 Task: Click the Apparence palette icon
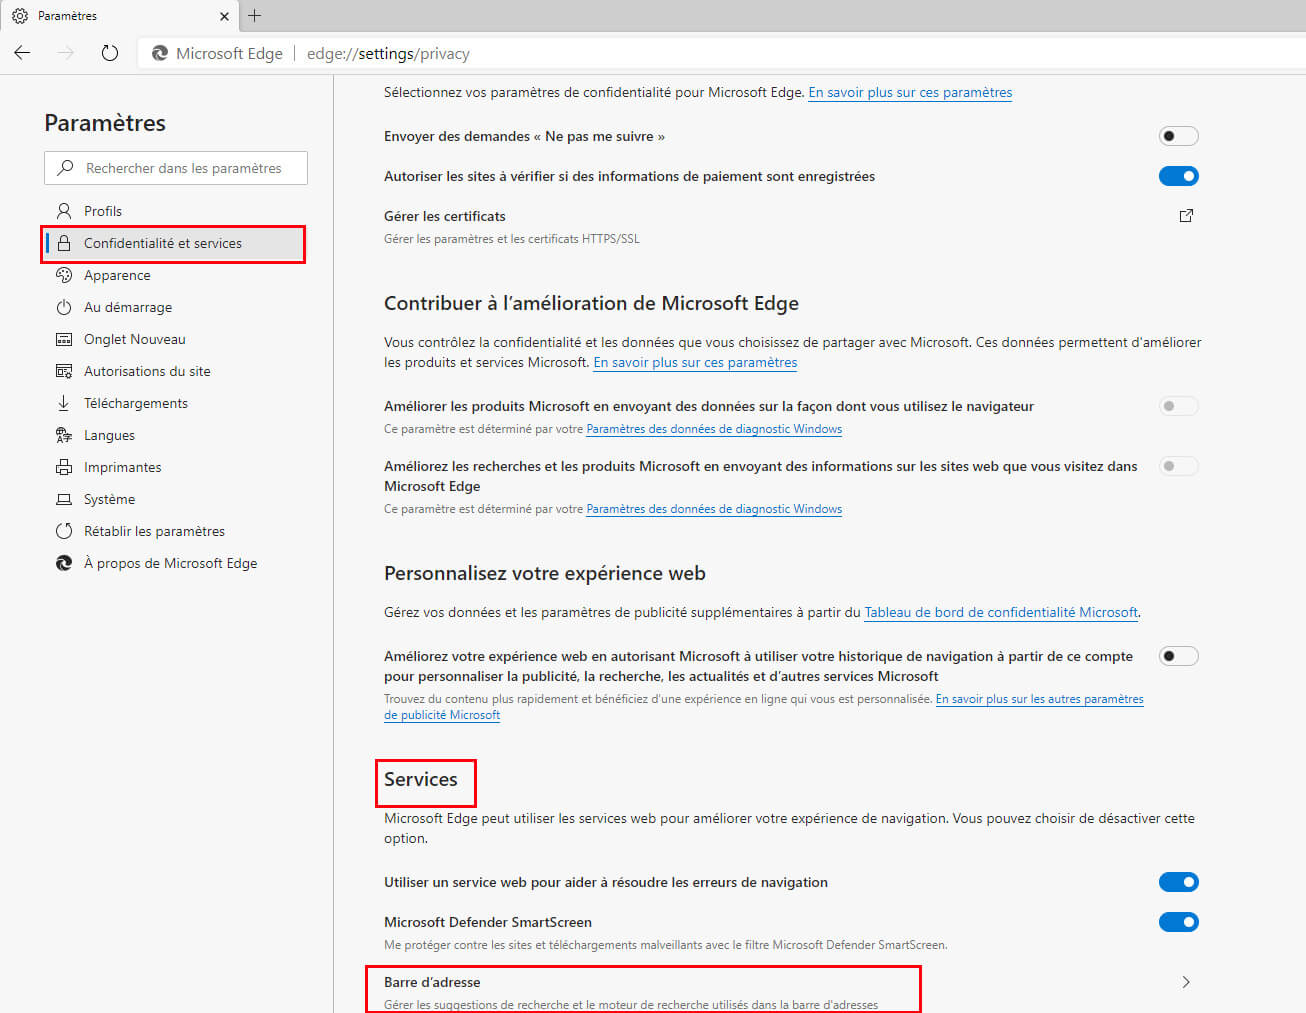64,275
